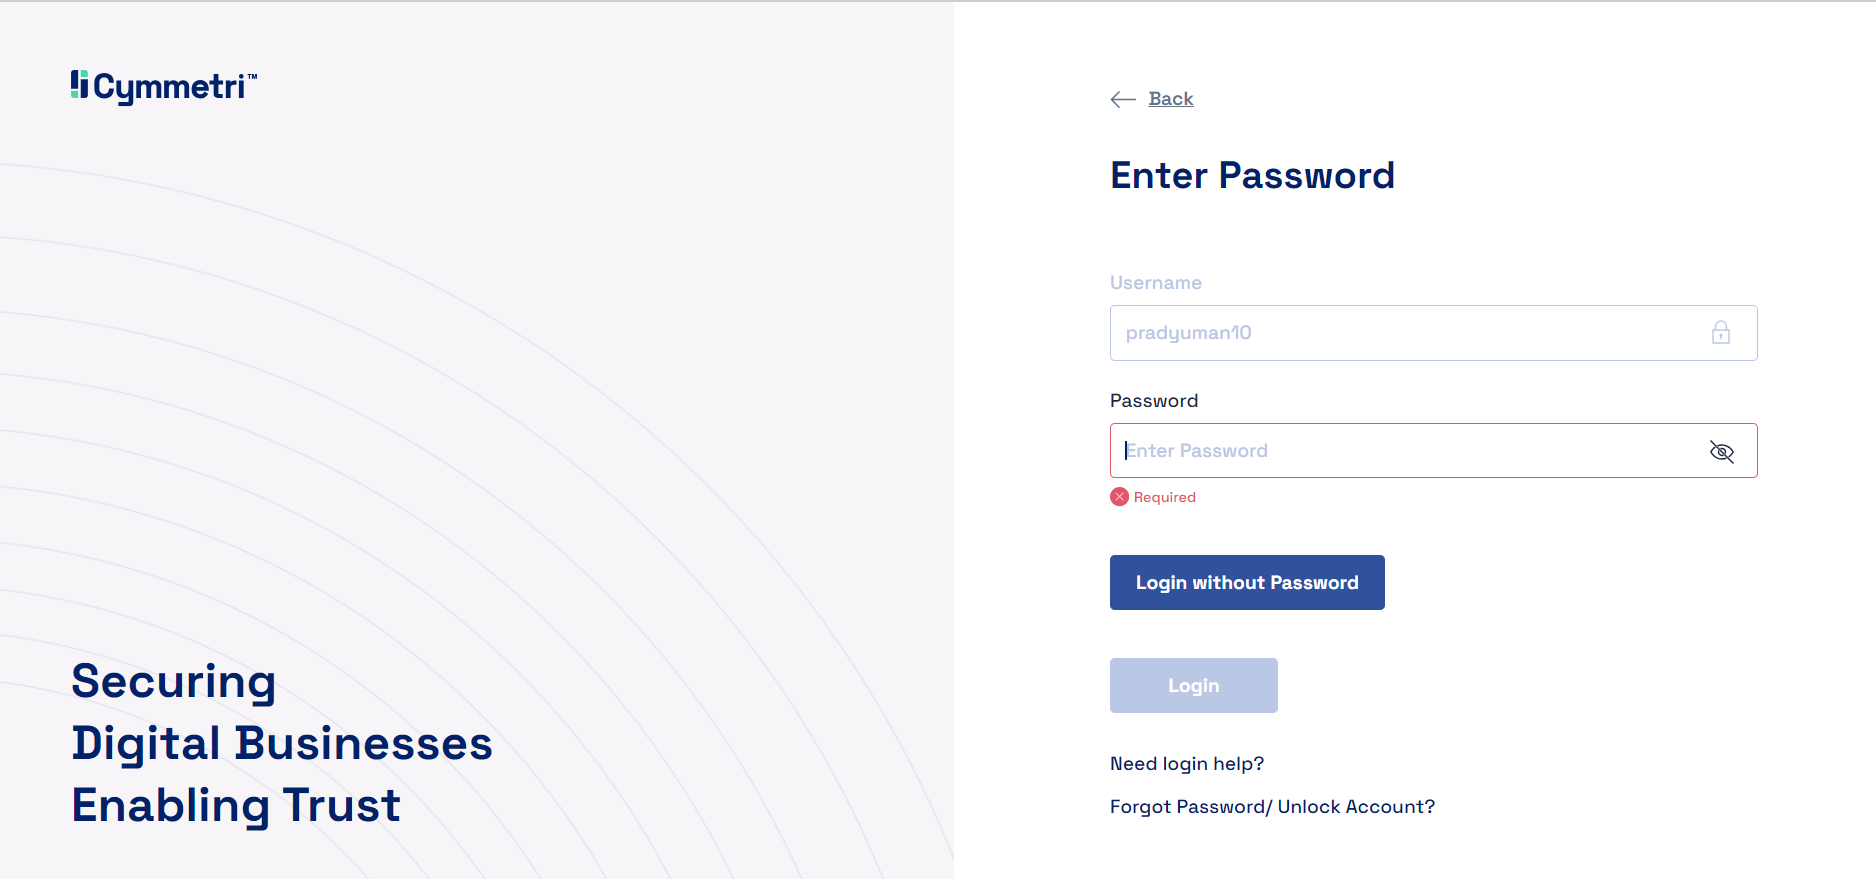The height and width of the screenshot is (879, 1876).
Task: Click the Need login help? text
Action: point(1186,764)
